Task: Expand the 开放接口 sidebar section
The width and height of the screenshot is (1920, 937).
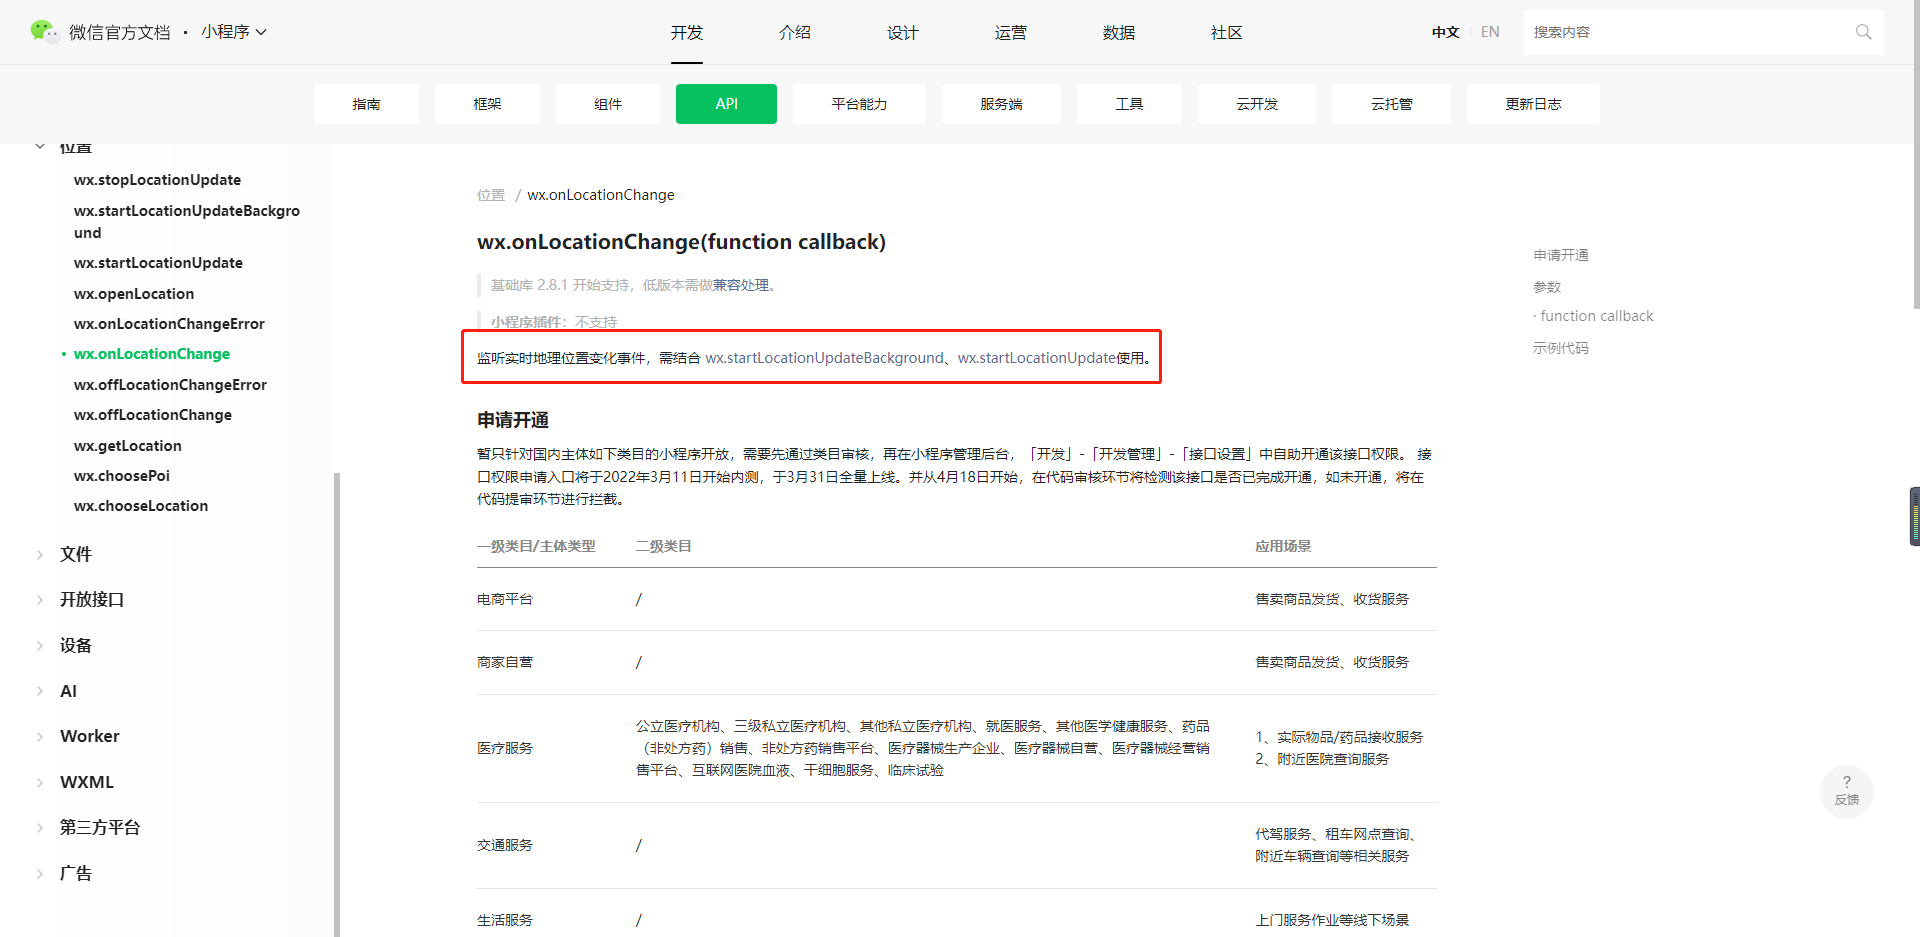Action: pos(40,600)
